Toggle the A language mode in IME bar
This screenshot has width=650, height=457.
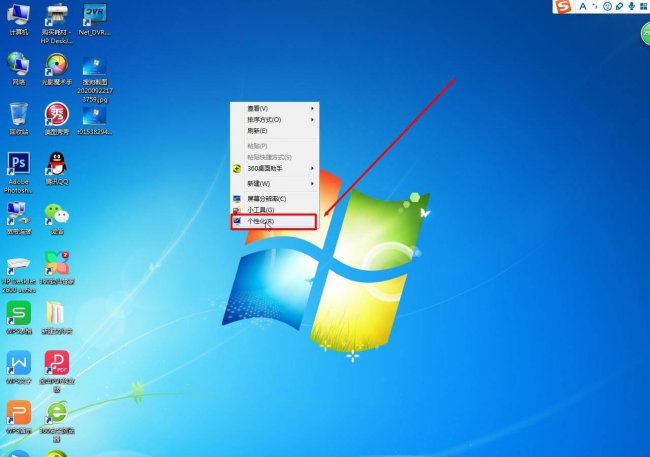[x=583, y=6]
